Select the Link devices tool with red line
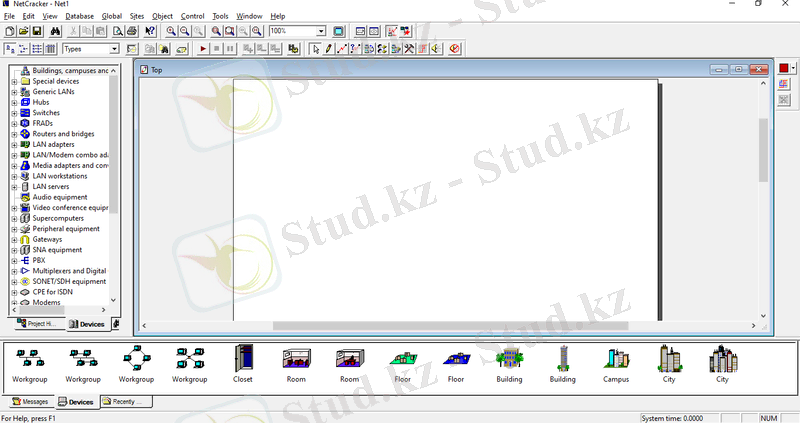Viewport: 800px width, 423px height. (342, 49)
